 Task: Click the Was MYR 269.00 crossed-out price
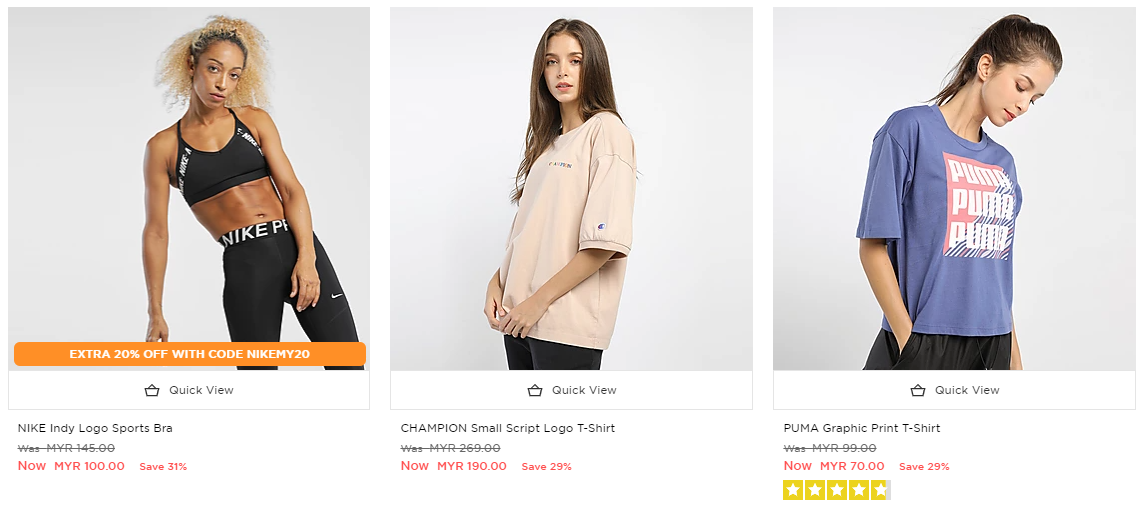pyautogui.click(x=450, y=448)
